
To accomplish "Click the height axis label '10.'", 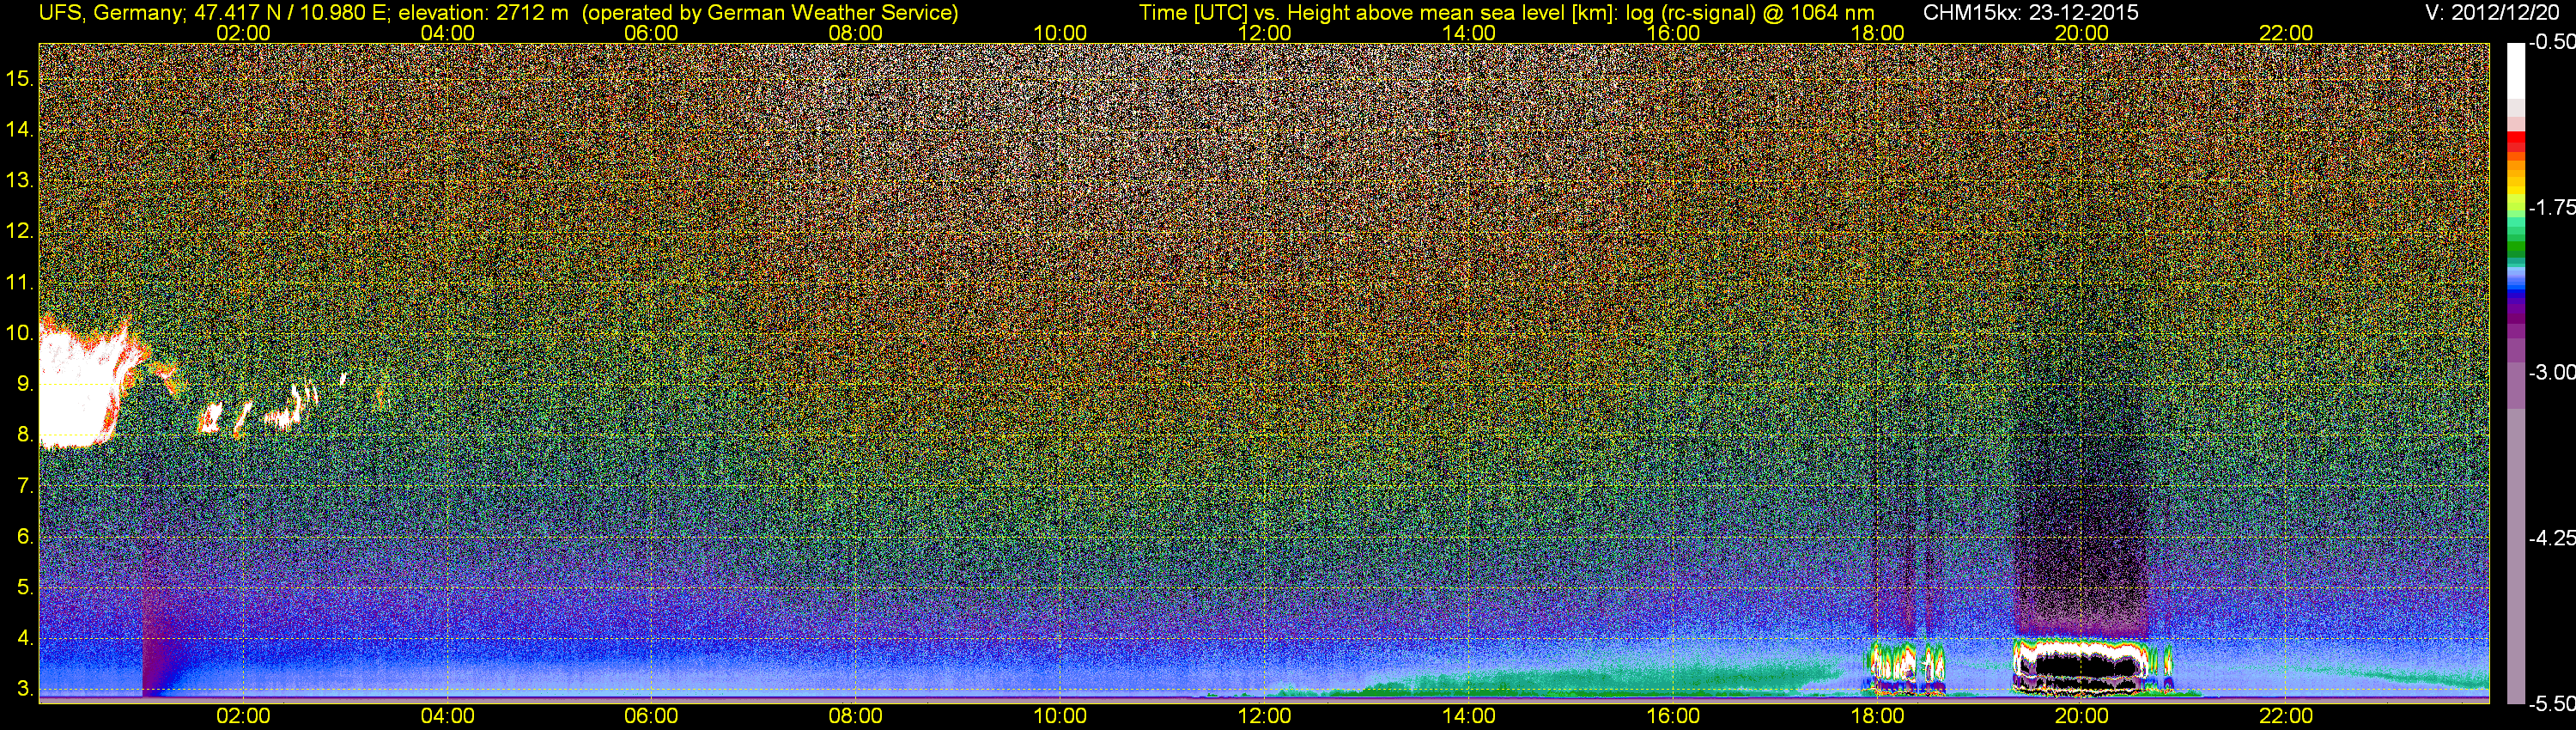I will [x=20, y=333].
